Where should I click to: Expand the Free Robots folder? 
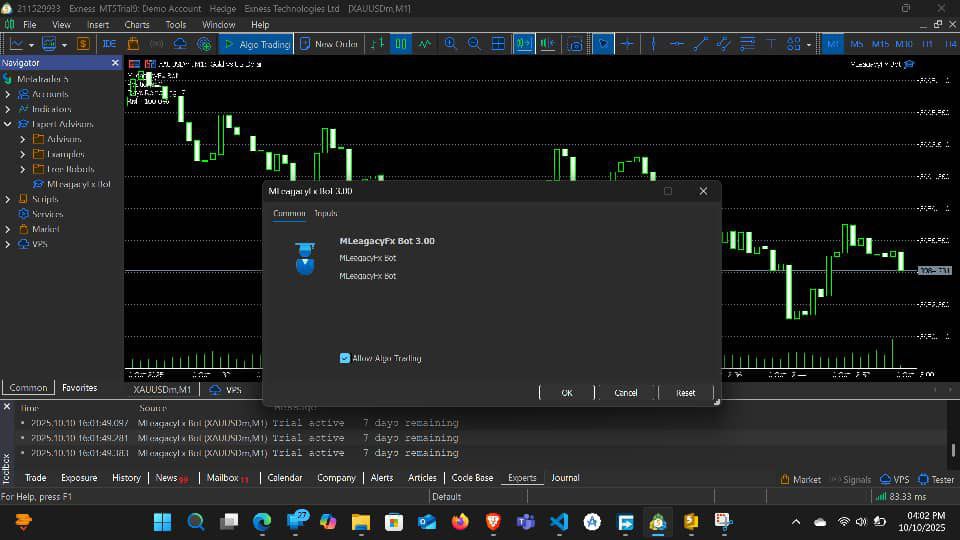pos(23,169)
